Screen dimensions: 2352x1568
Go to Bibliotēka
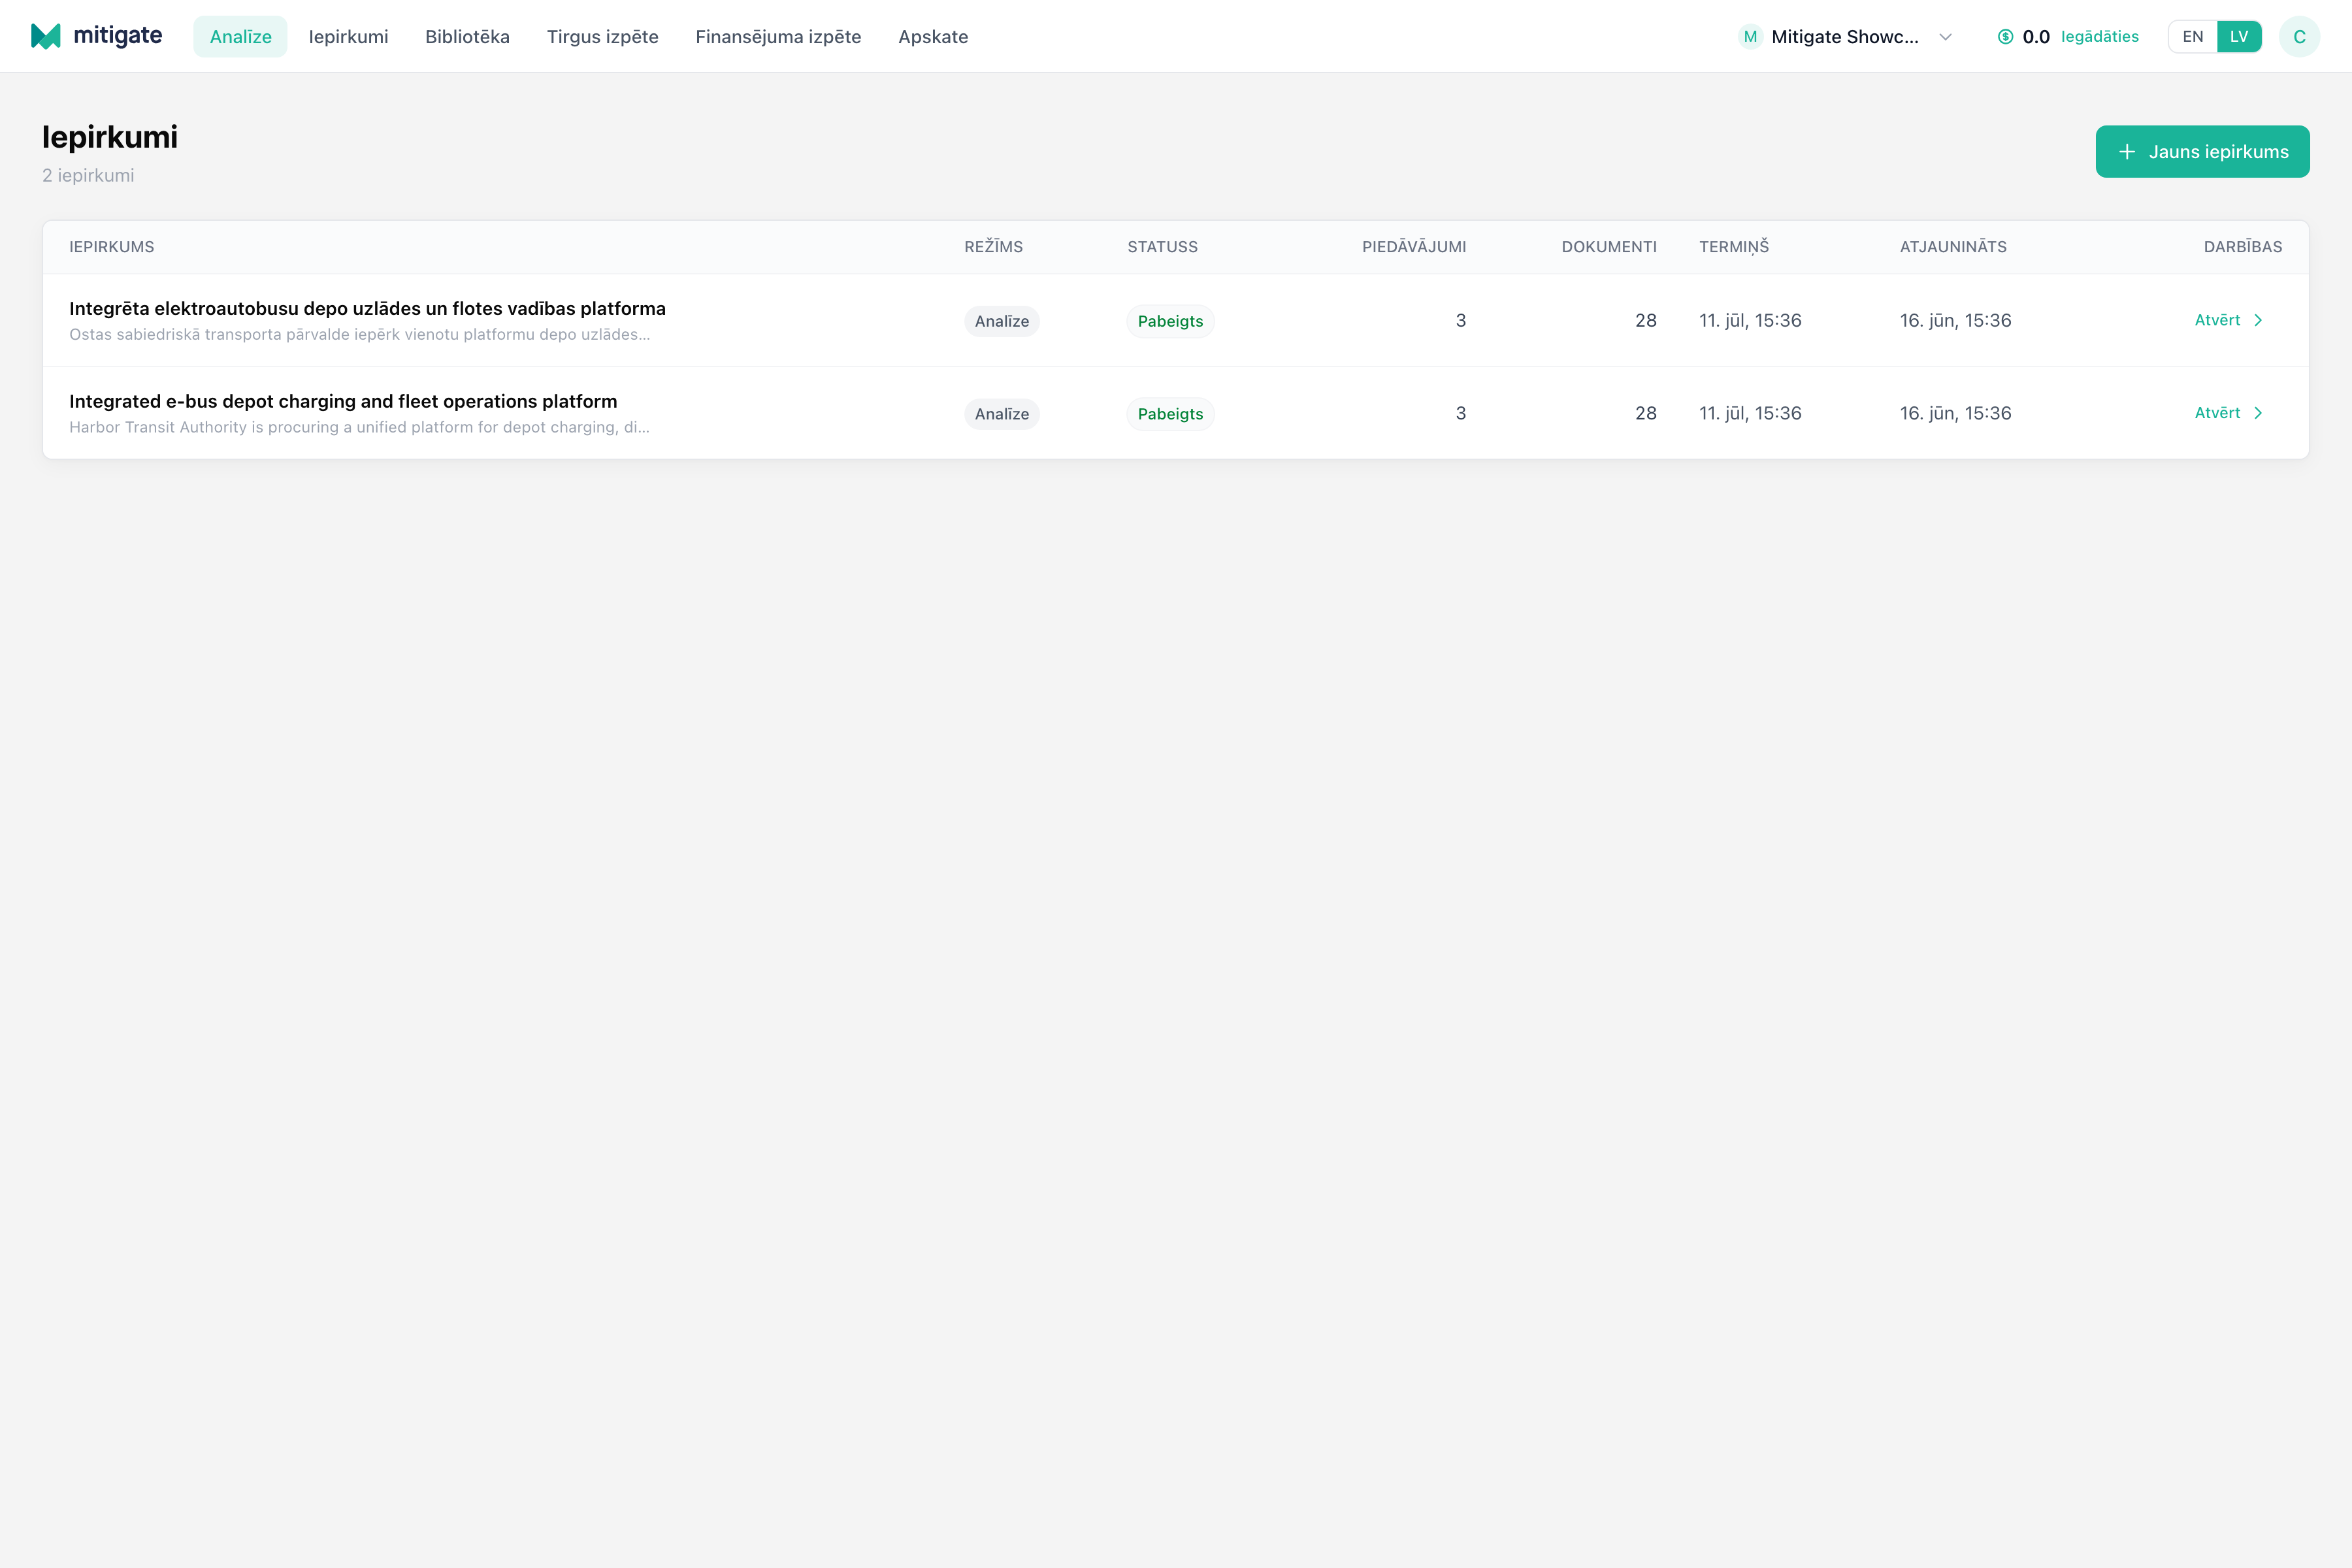click(467, 37)
